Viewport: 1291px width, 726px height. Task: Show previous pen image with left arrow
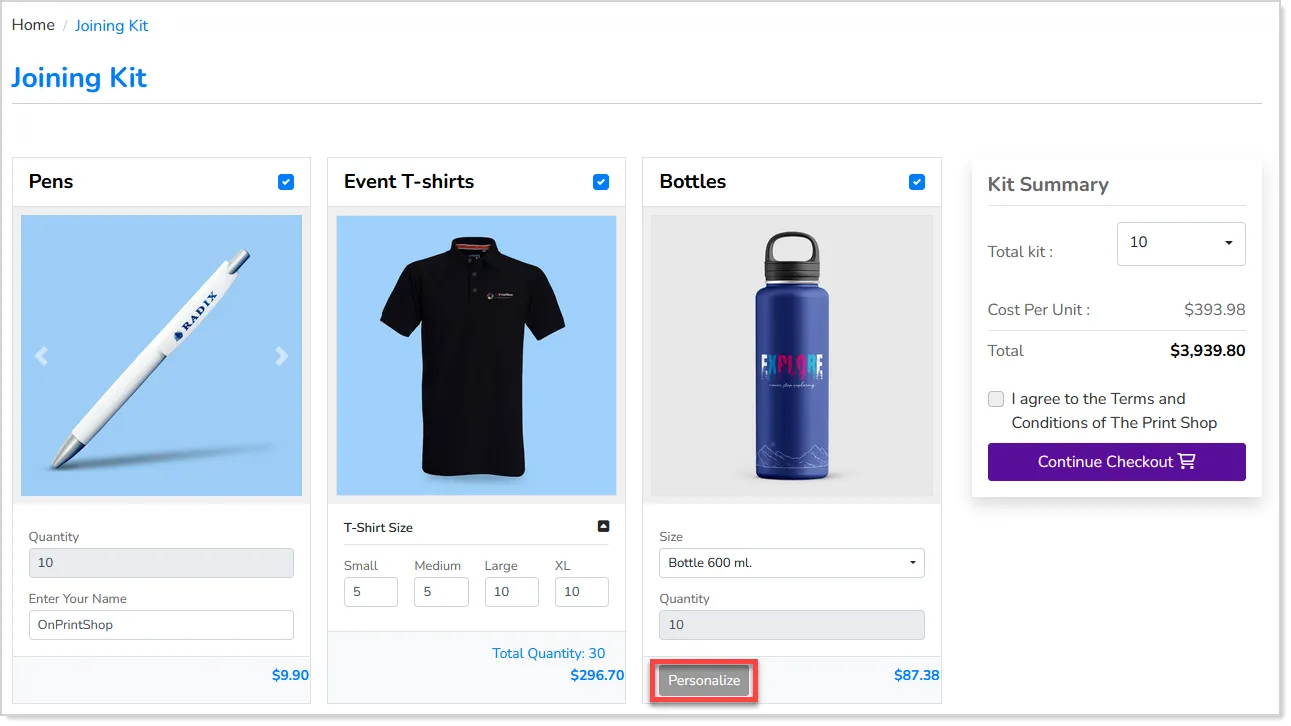41,356
